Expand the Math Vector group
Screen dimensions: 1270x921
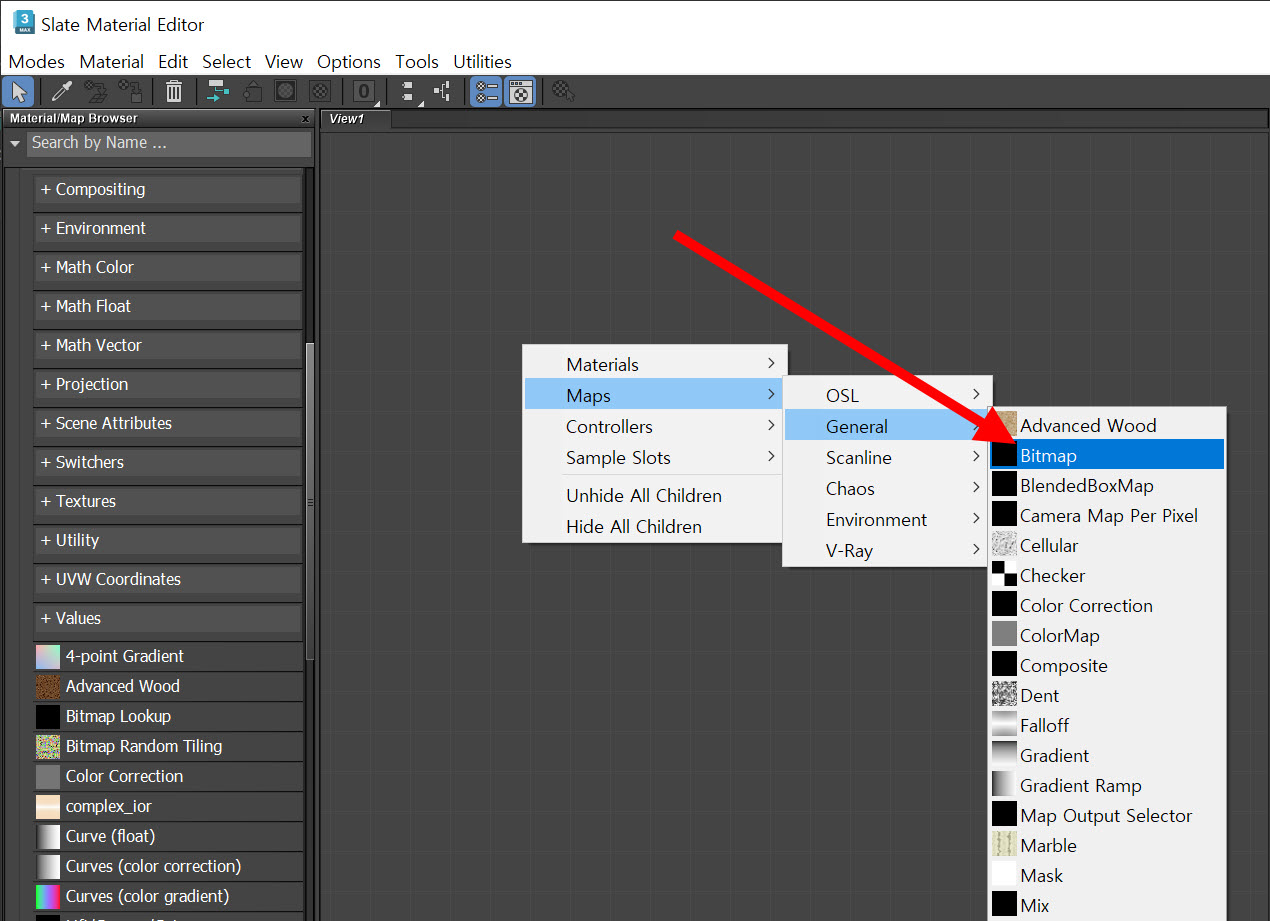coord(168,346)
